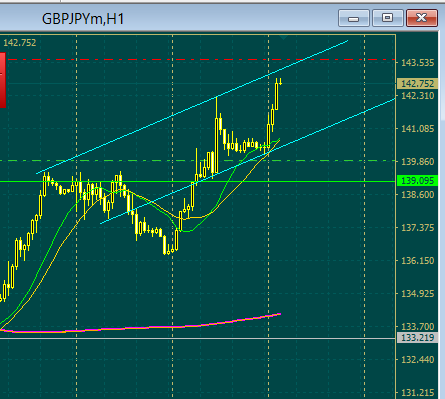
Task: Select the red dash-dot horizontal line at 143.535
Action: click(x=200, y=60)
